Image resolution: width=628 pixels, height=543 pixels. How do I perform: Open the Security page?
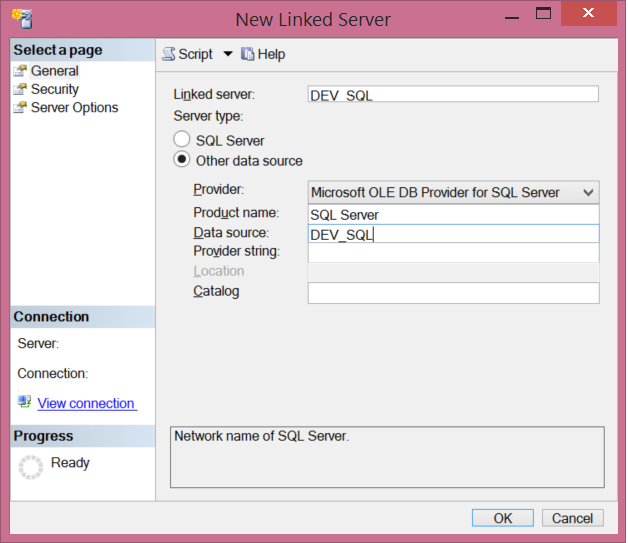click(x=55, y=89)
